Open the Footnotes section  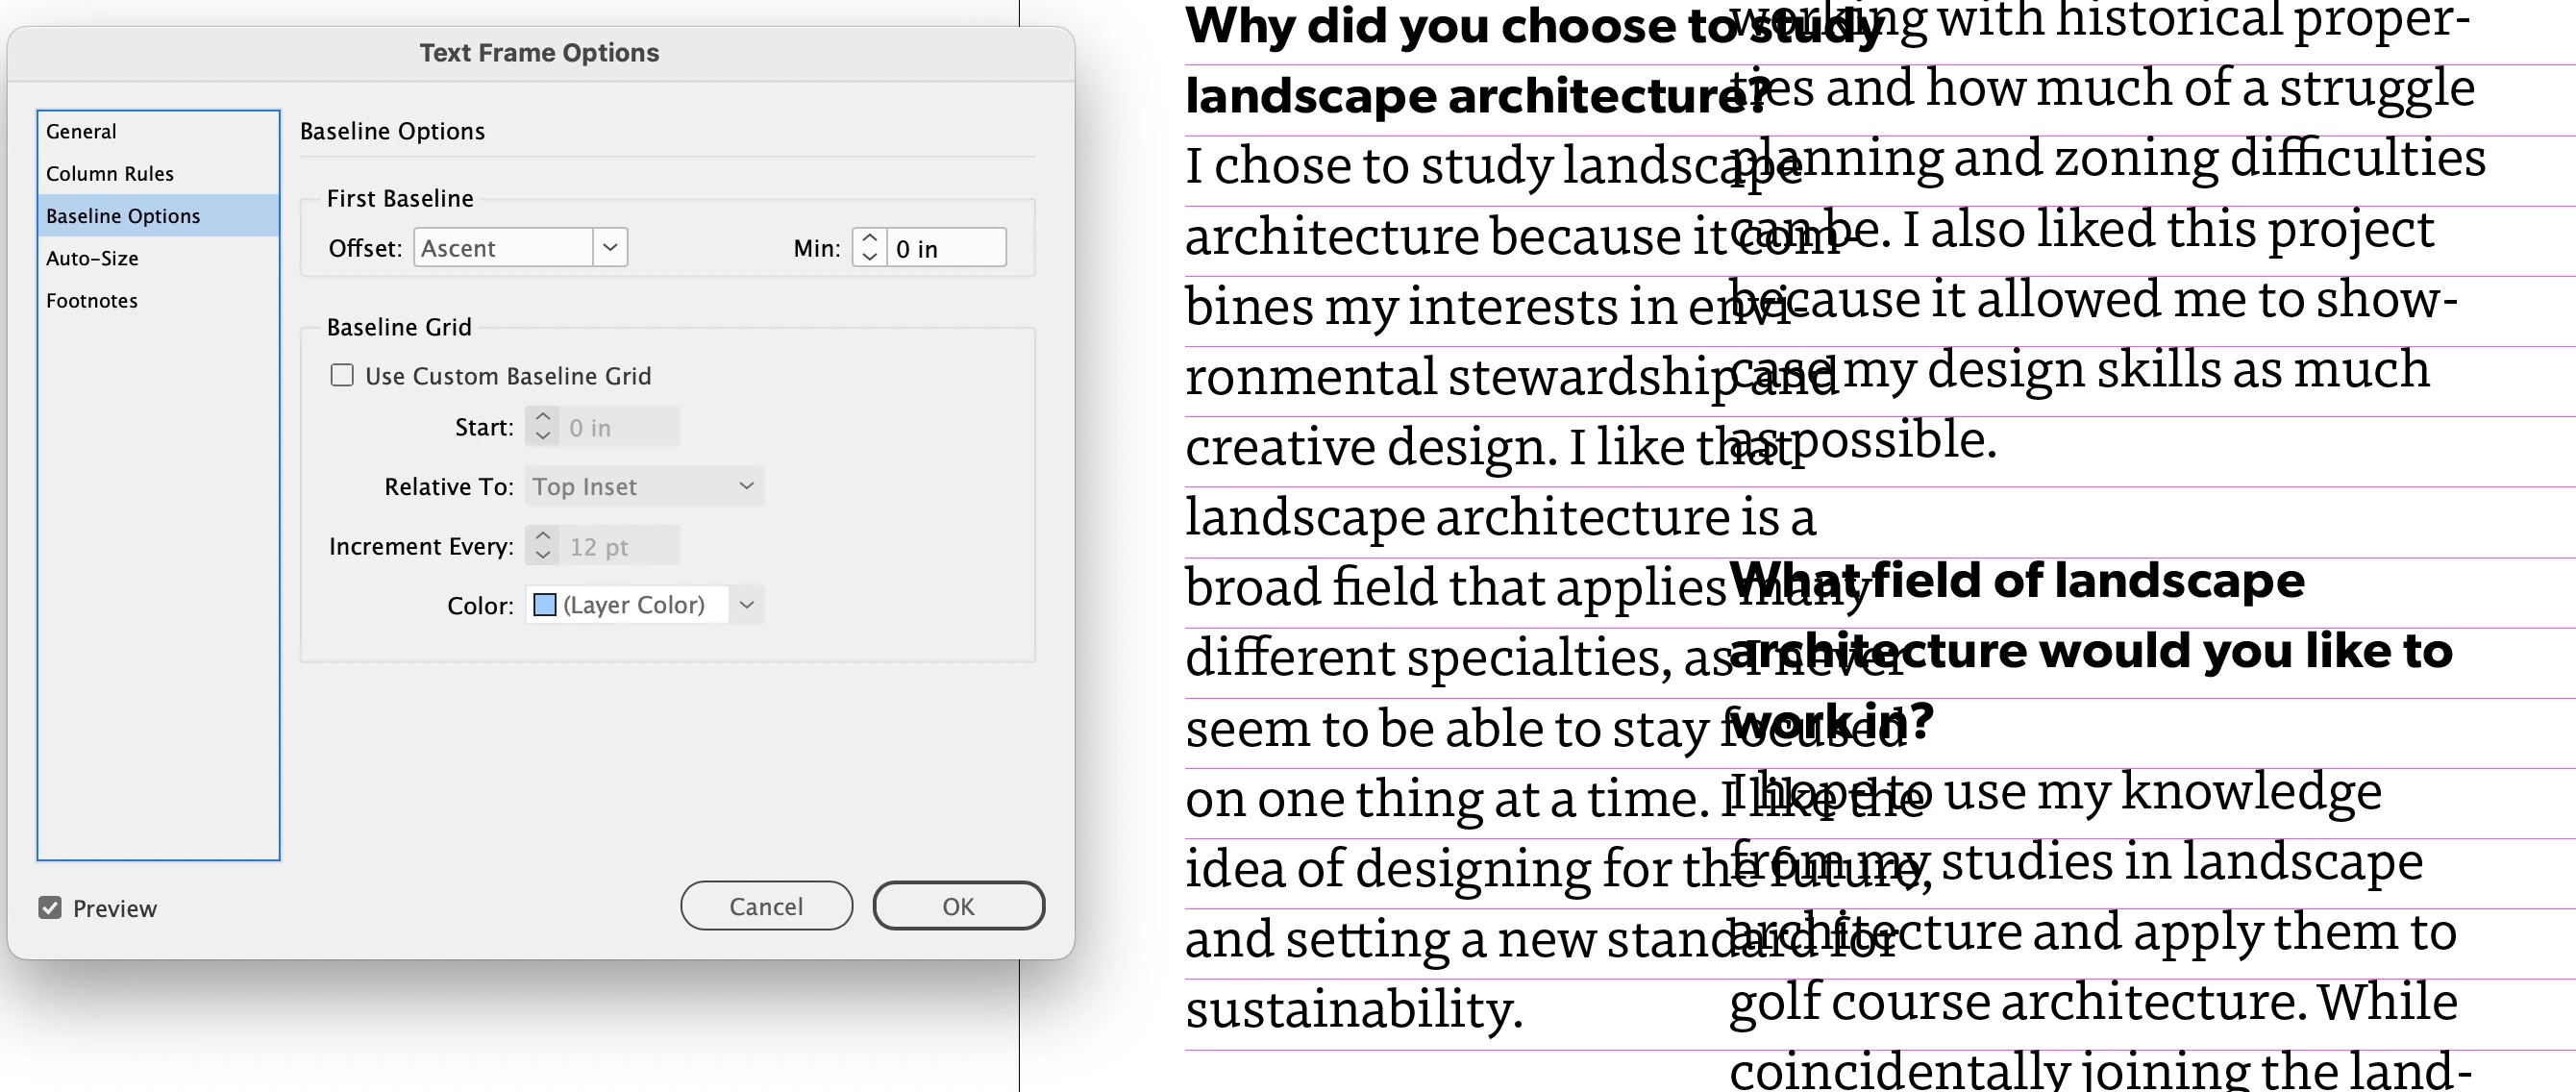coord(92,300)
